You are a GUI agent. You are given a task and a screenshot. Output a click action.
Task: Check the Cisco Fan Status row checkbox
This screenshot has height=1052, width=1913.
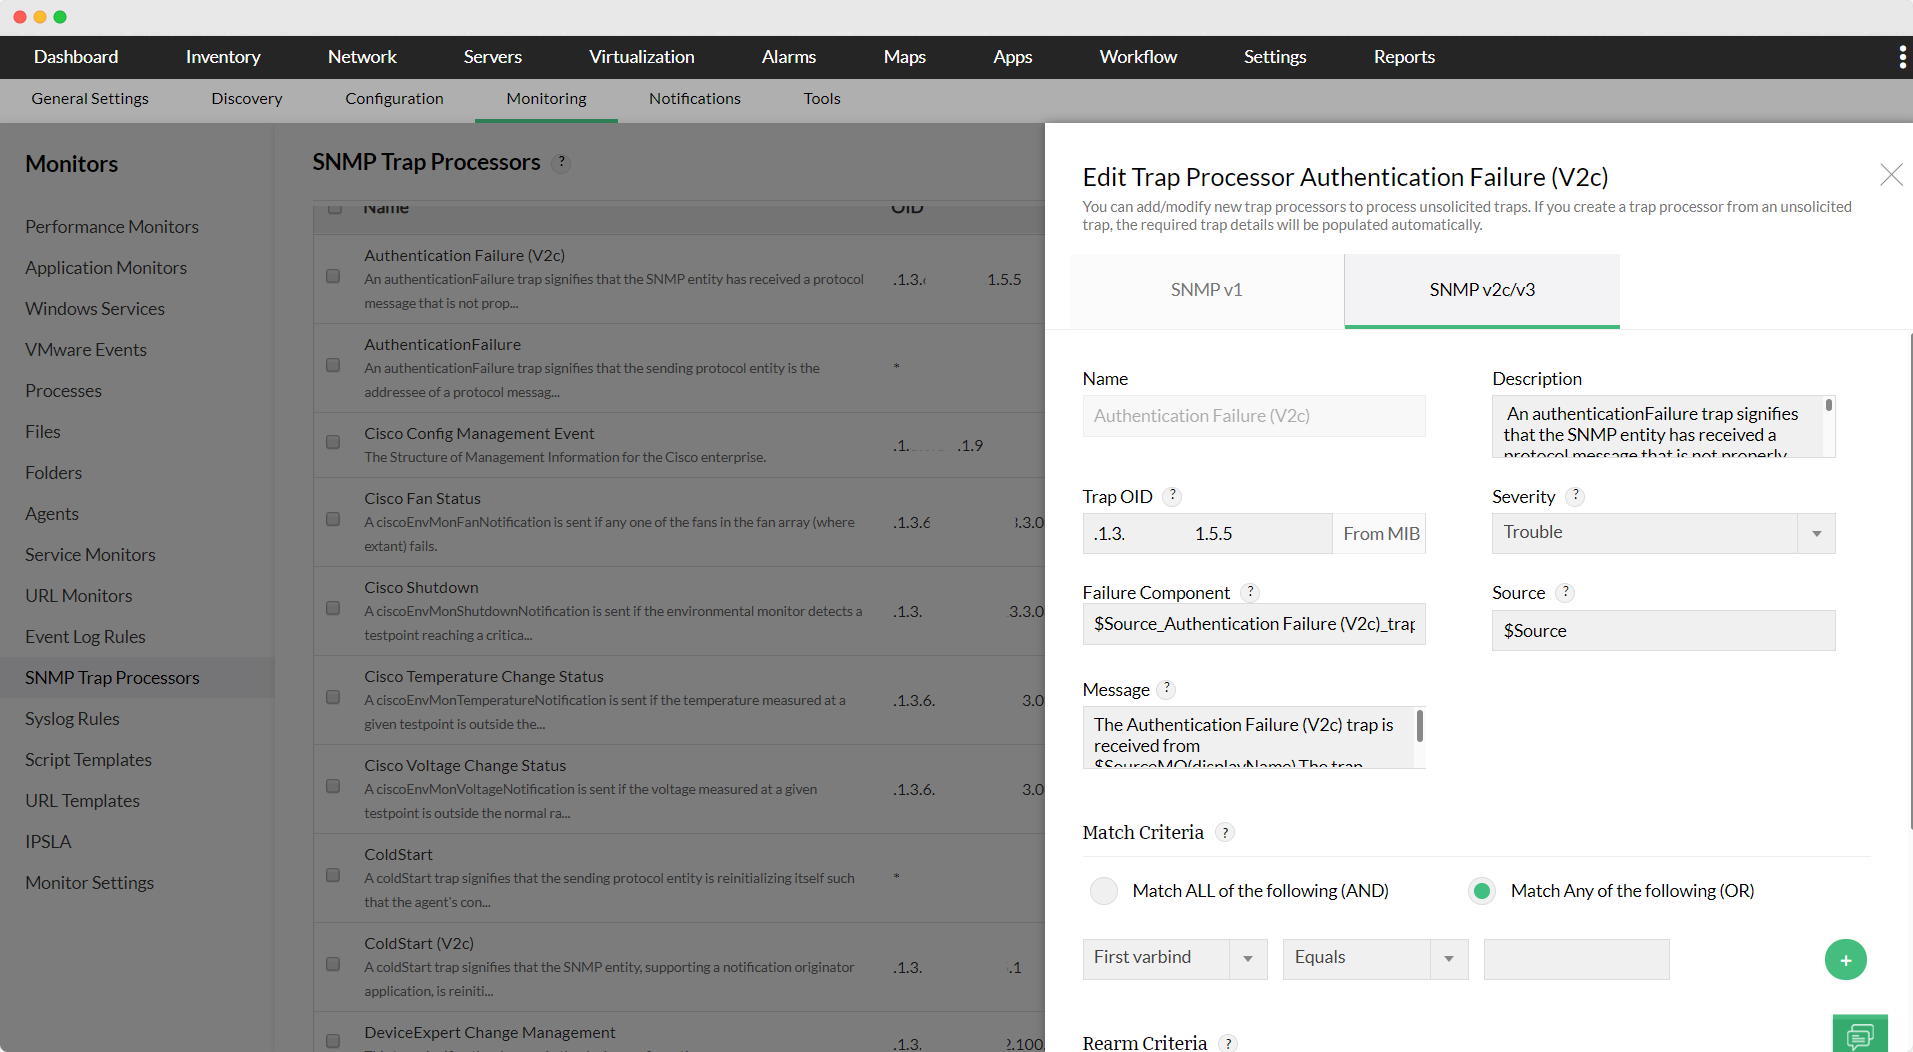(333, 519)
